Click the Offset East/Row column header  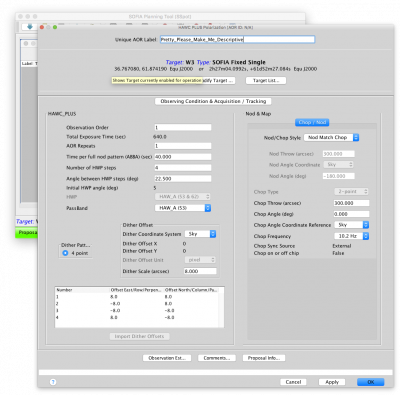point(137,290)
